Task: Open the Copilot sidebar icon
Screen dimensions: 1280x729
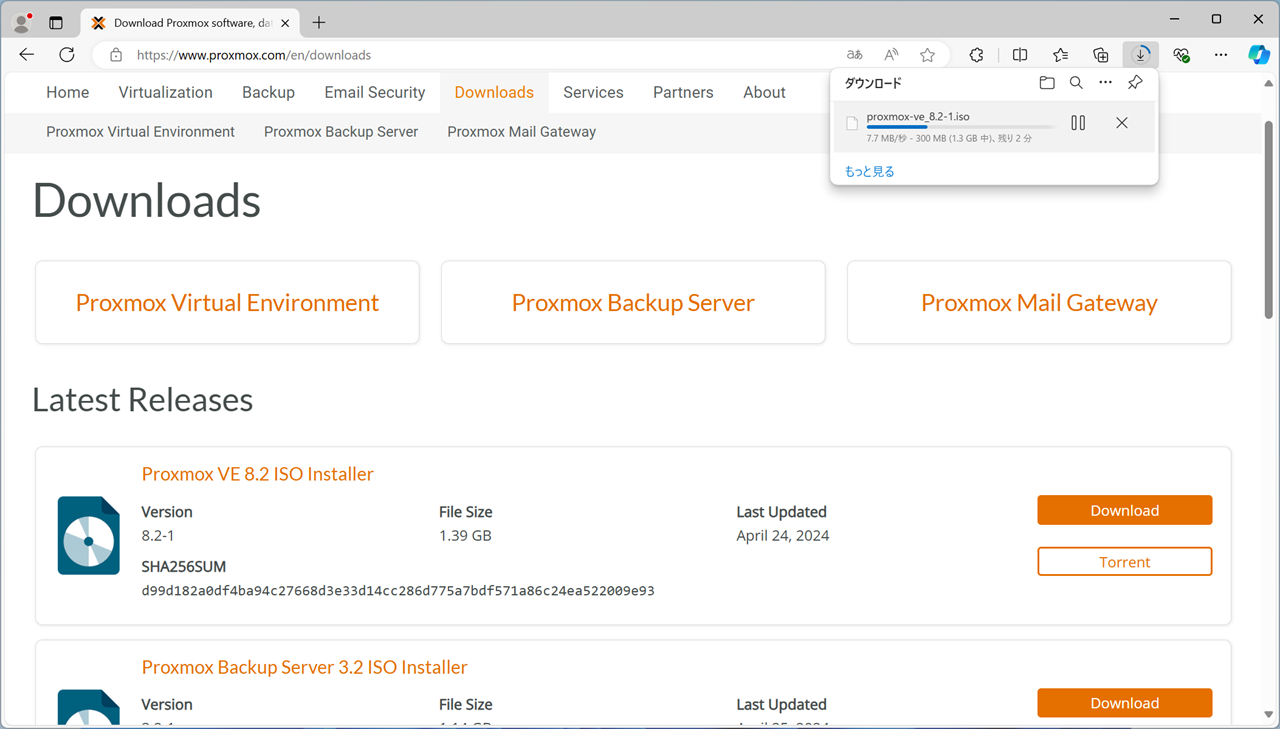Action: (1259, 55)
